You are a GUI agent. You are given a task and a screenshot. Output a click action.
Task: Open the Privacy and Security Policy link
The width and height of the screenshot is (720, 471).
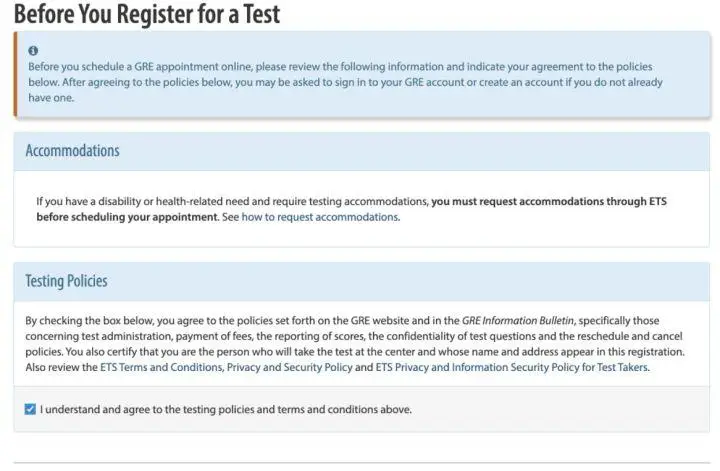coord(289,367)
